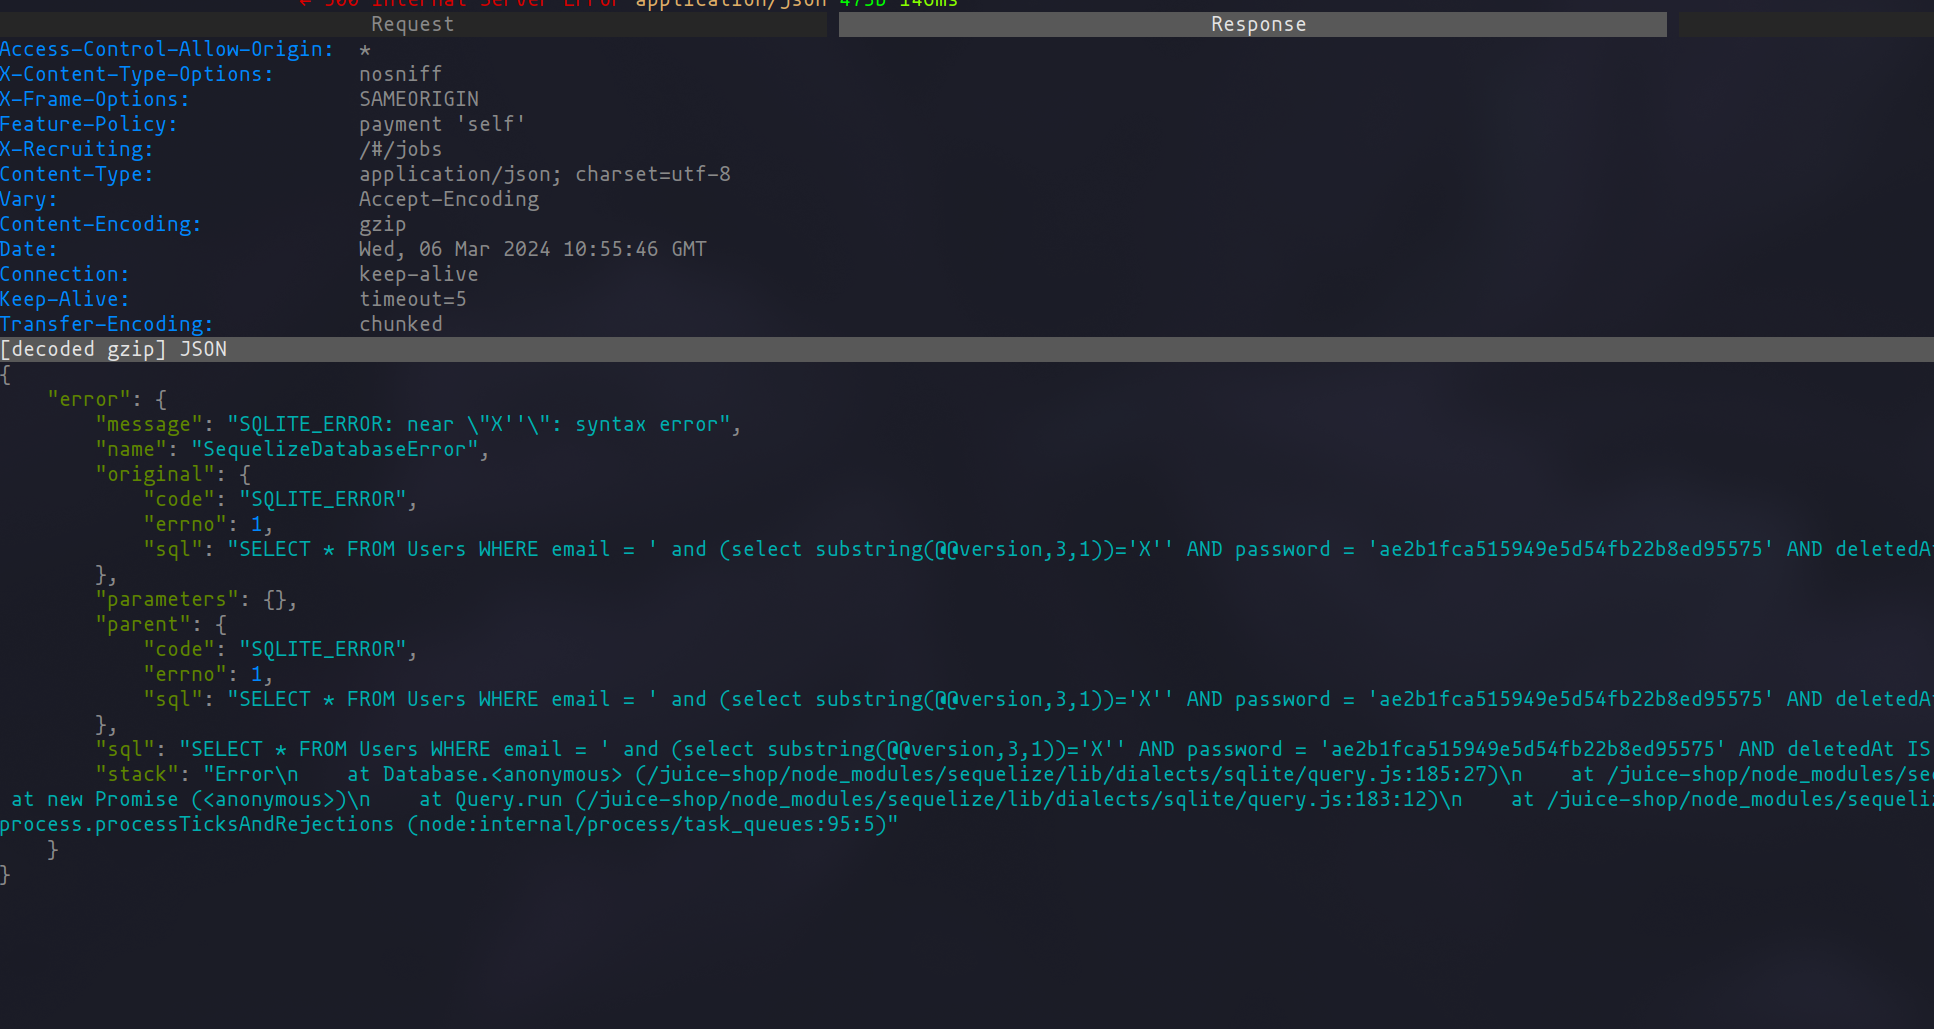The image size is (1934, 1029).
Task: Click the Date header timestamp value
Action: tap(532, 249)
